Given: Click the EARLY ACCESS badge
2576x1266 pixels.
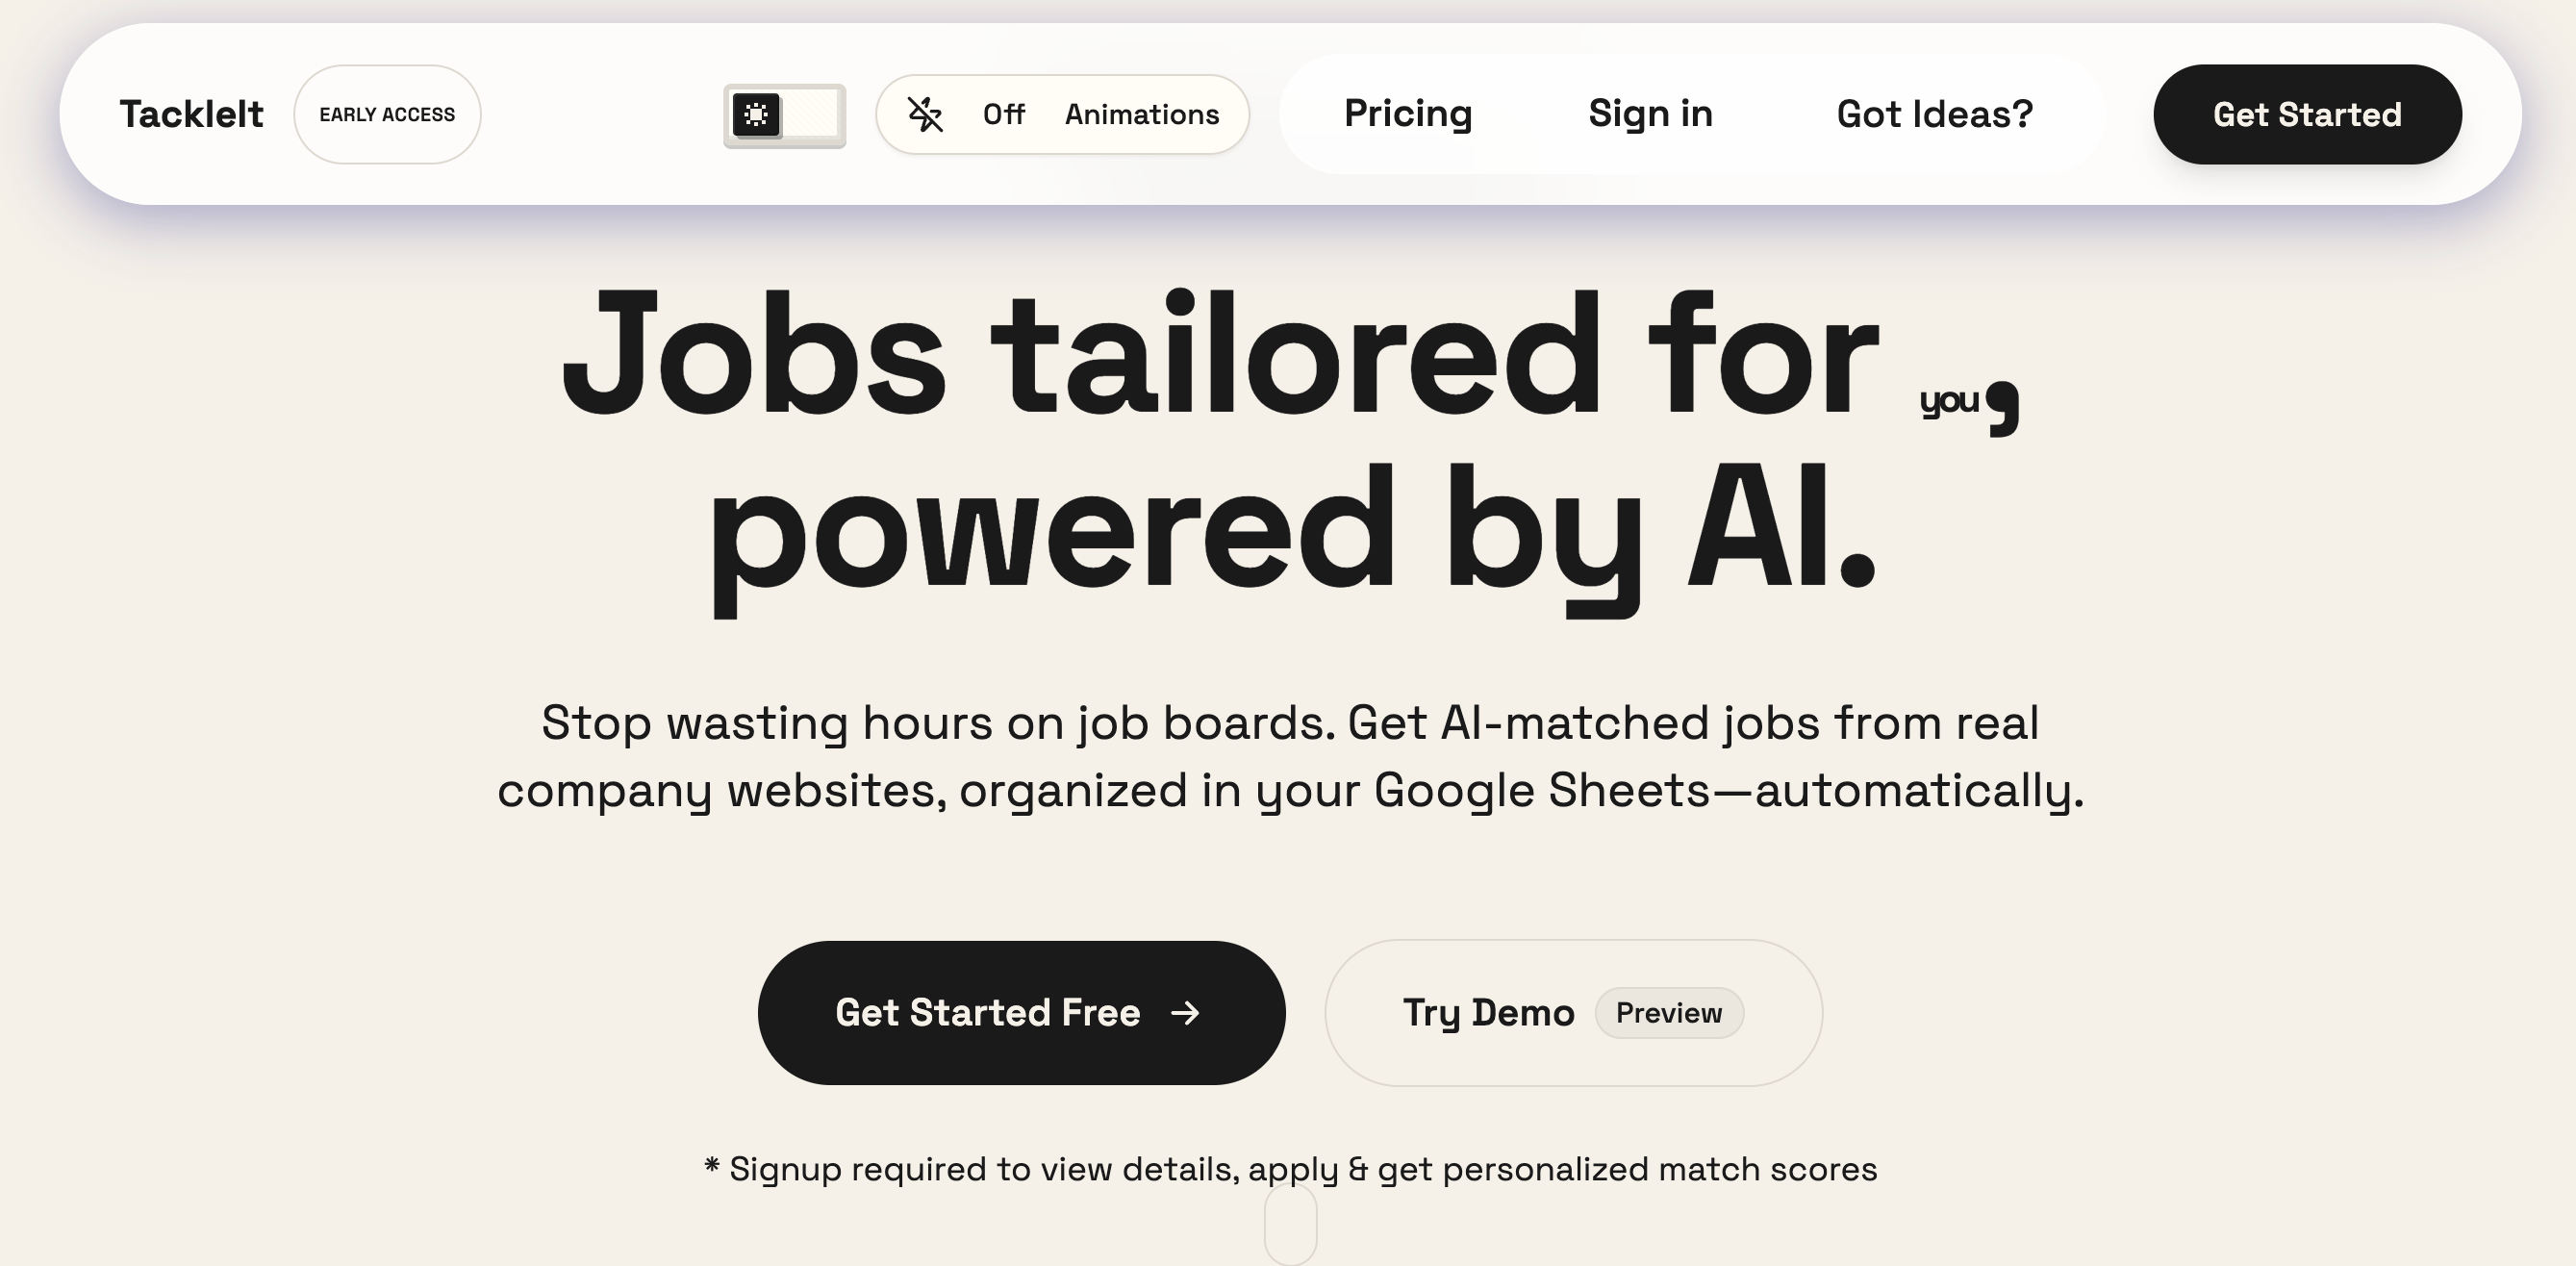Looking at the screenshot, I should pyautogui.click(x=387, y=114).
